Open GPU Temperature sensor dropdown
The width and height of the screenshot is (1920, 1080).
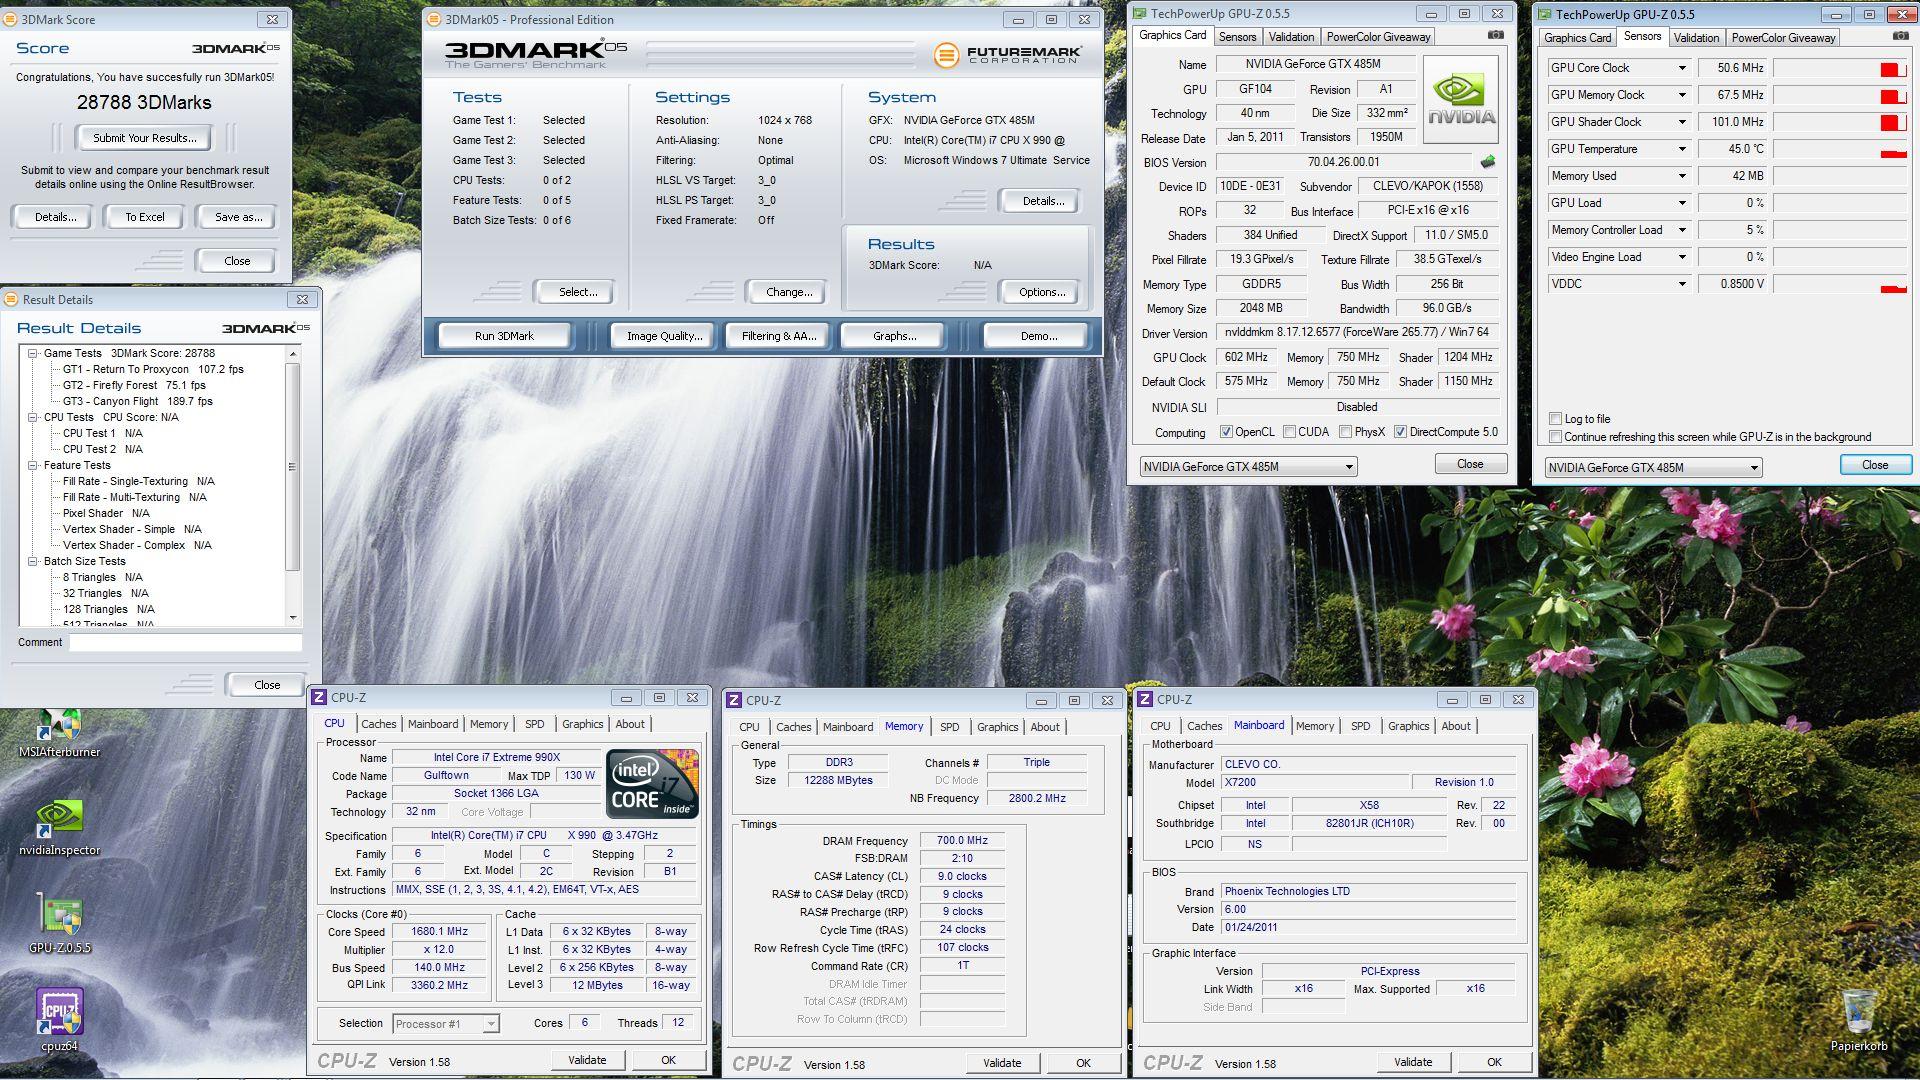[1682, 149]
